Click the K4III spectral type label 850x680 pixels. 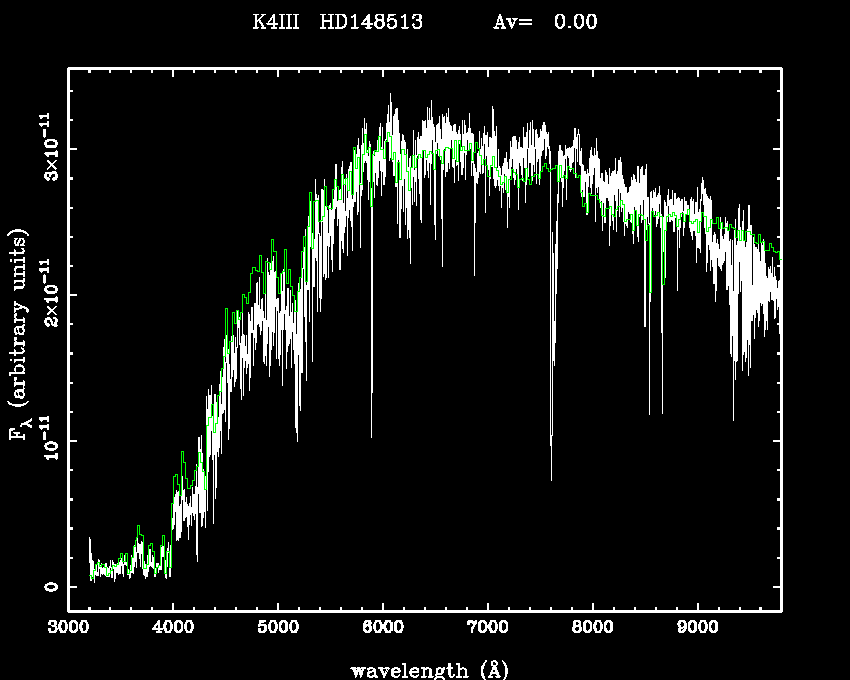pyautogui.click(x=276, y=22)
